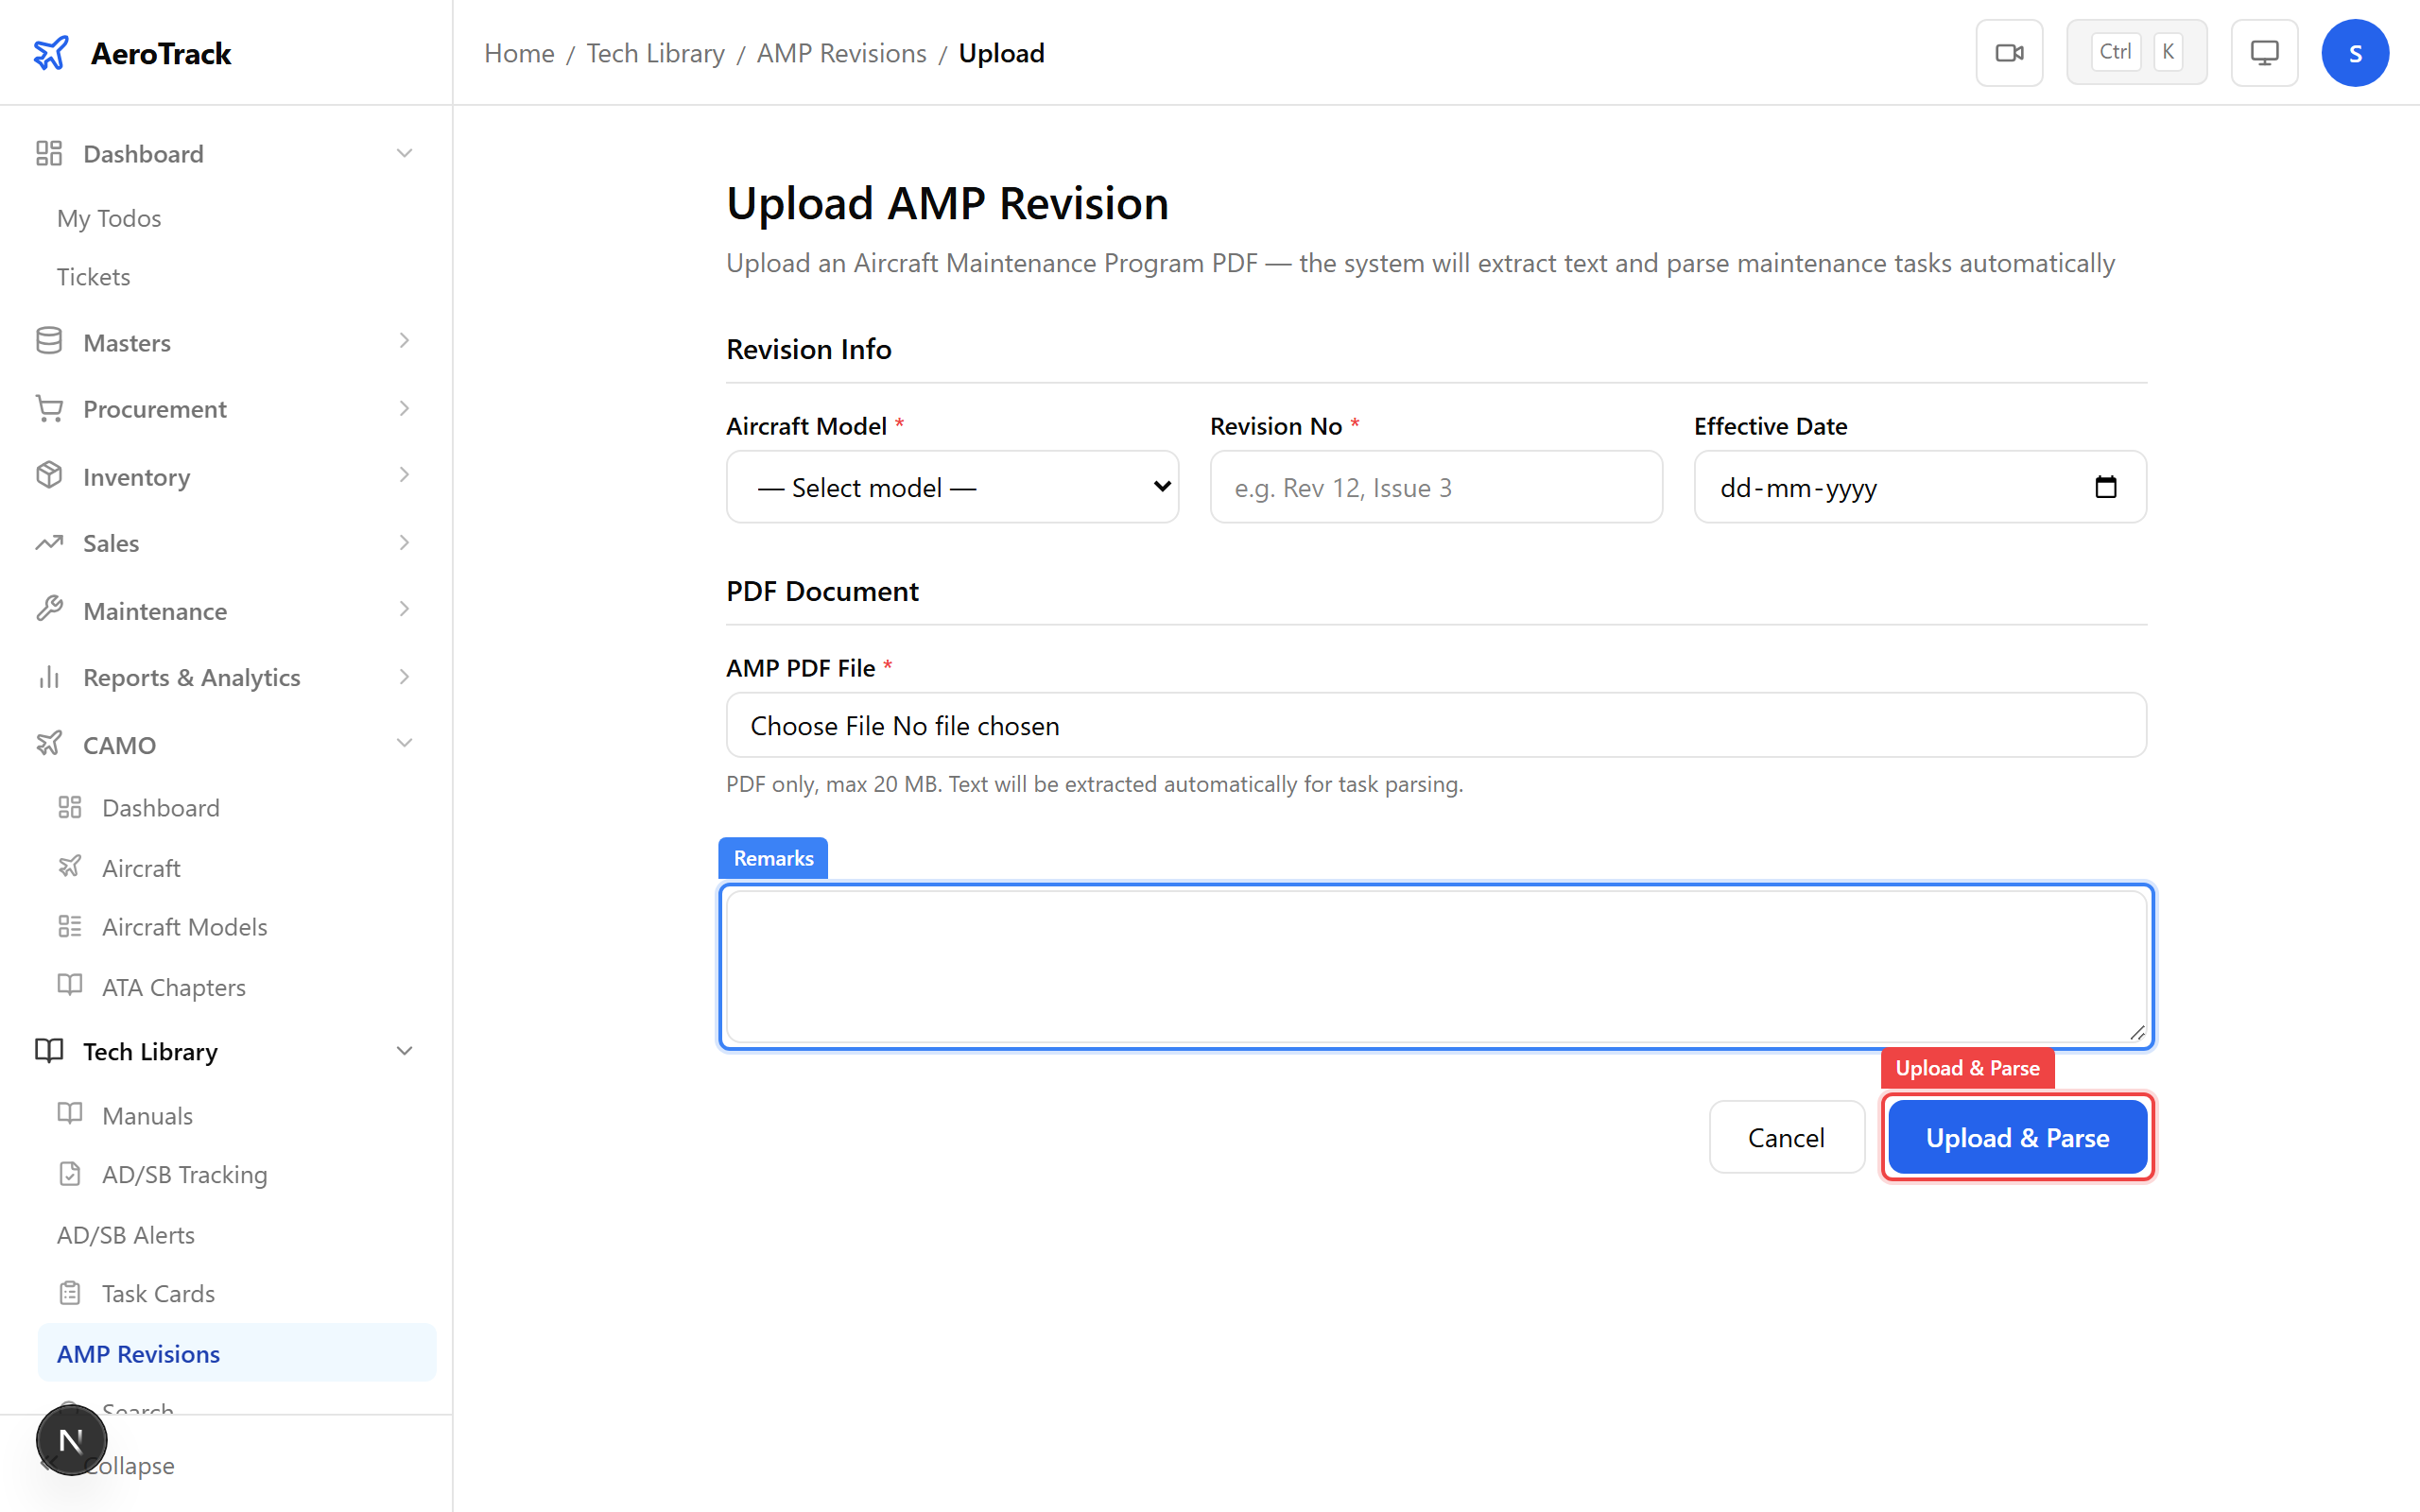Click the Inventory box icon
The image size is (2420, 1512).
[x=49, y=476]
